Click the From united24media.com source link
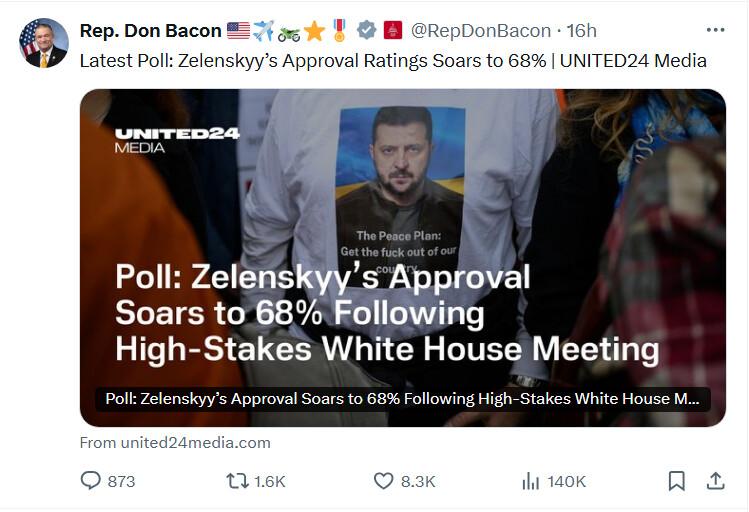This screenshot has height=512, width=749. pos(175,443)
